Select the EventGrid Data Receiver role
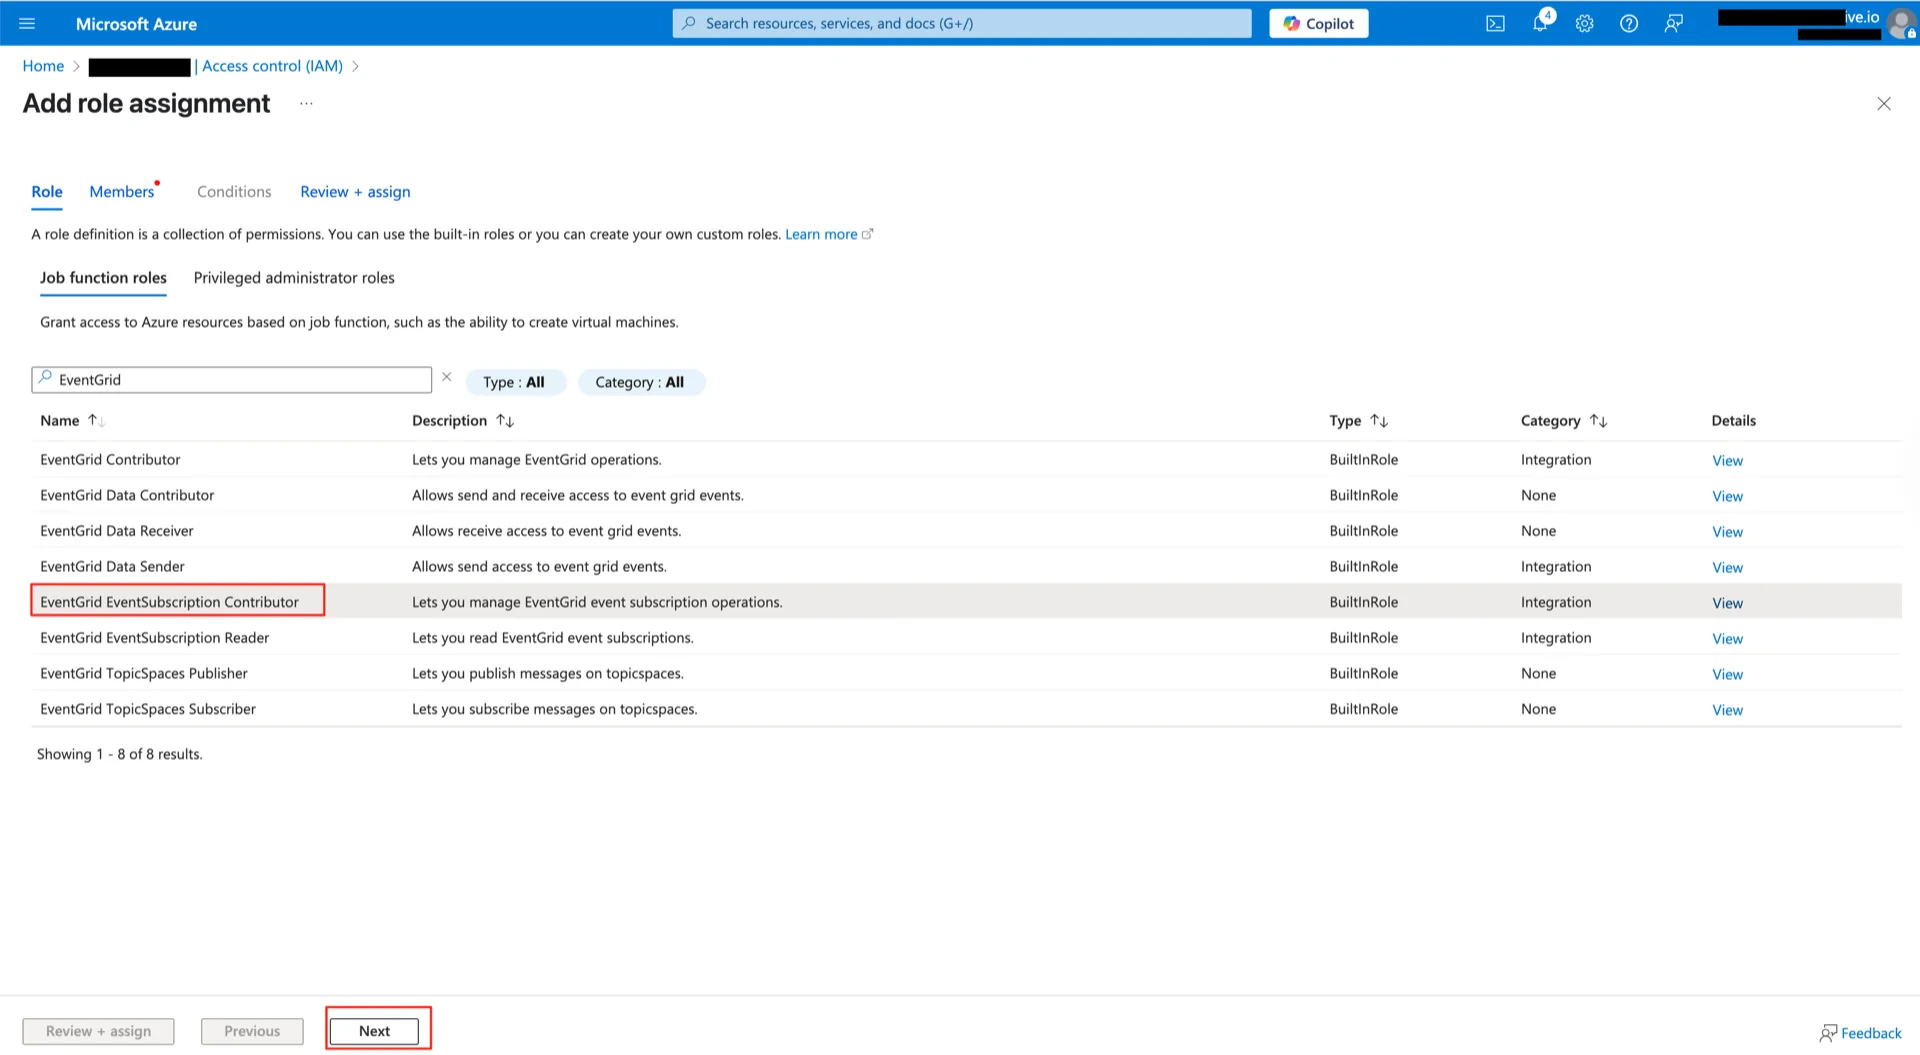 pos(117,531)
